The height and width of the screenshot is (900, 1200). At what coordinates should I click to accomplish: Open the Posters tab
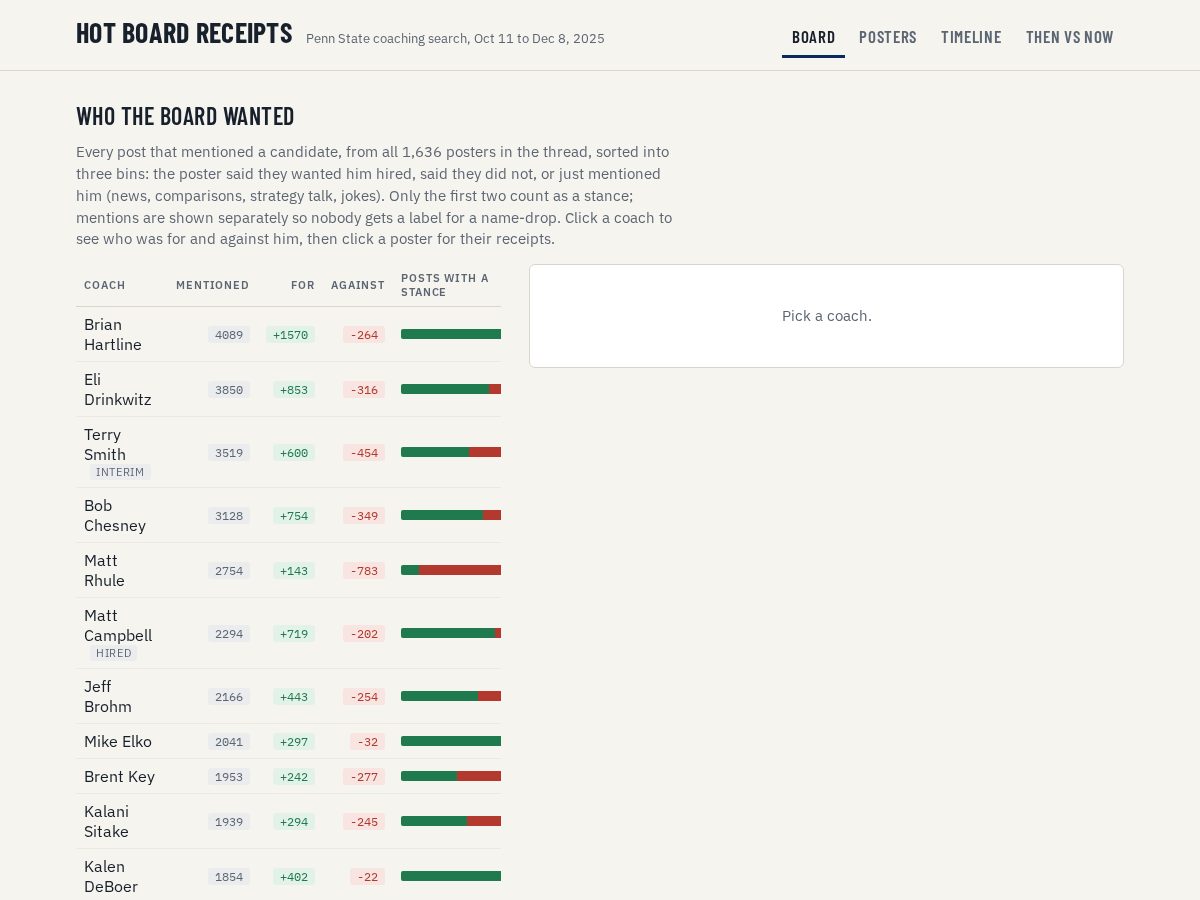click(888, 37)
